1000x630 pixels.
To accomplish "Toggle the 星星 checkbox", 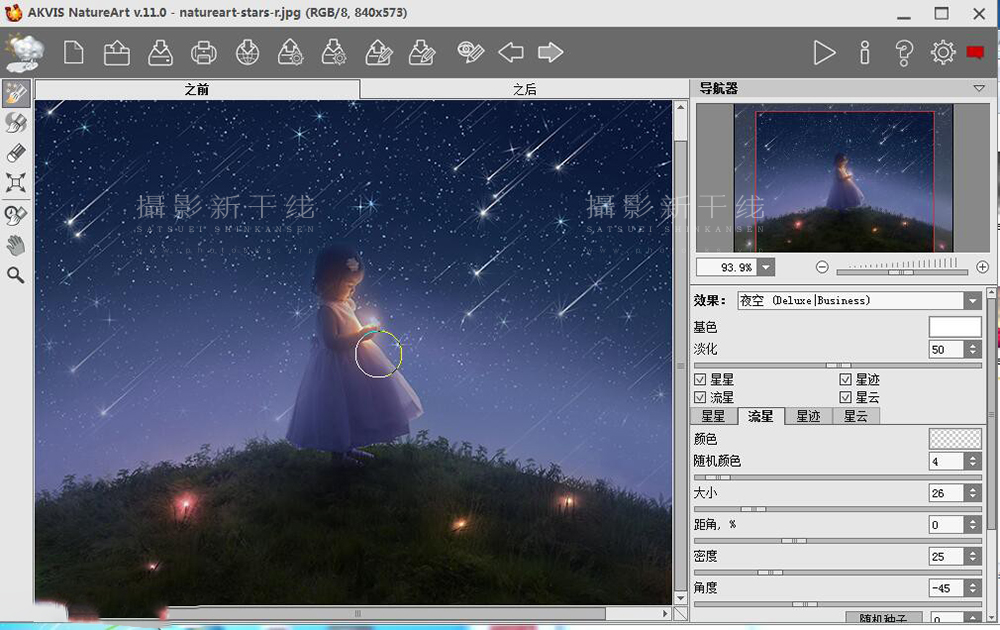I will (x=700, y=379).
